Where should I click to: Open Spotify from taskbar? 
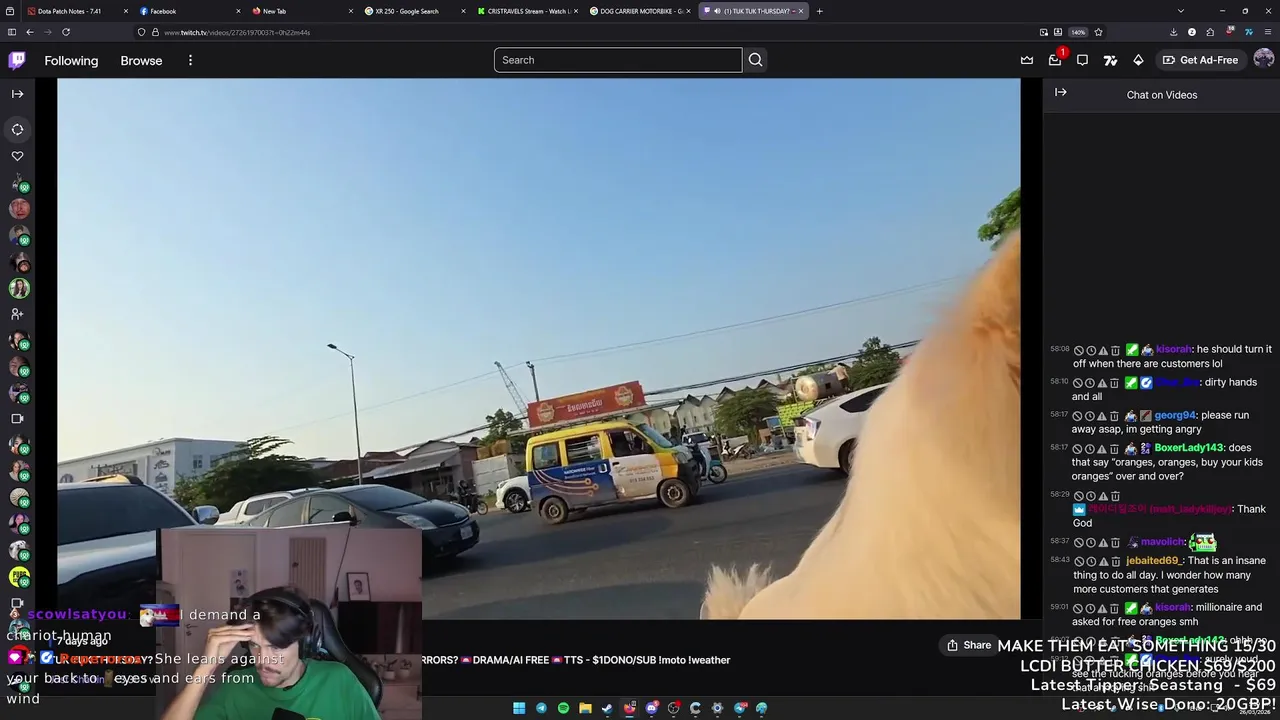[563, 708]
